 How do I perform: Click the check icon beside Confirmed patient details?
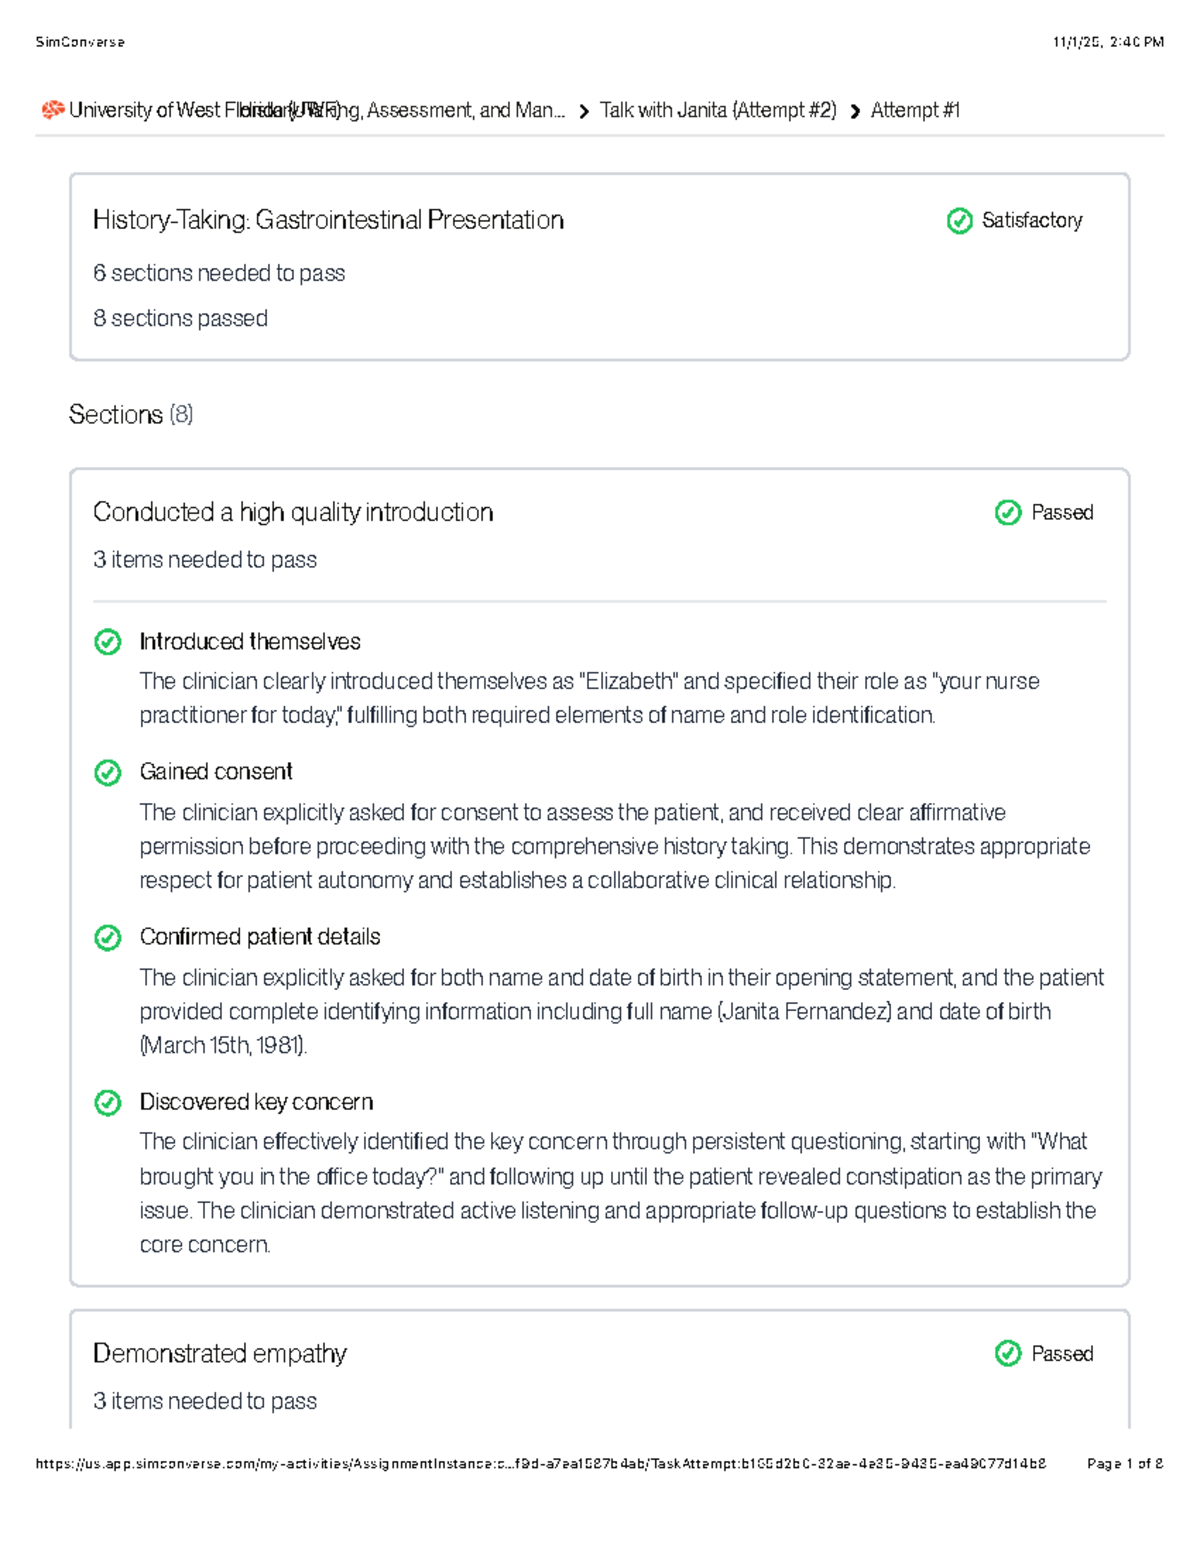pyautogui.click(x=108, y=937)
